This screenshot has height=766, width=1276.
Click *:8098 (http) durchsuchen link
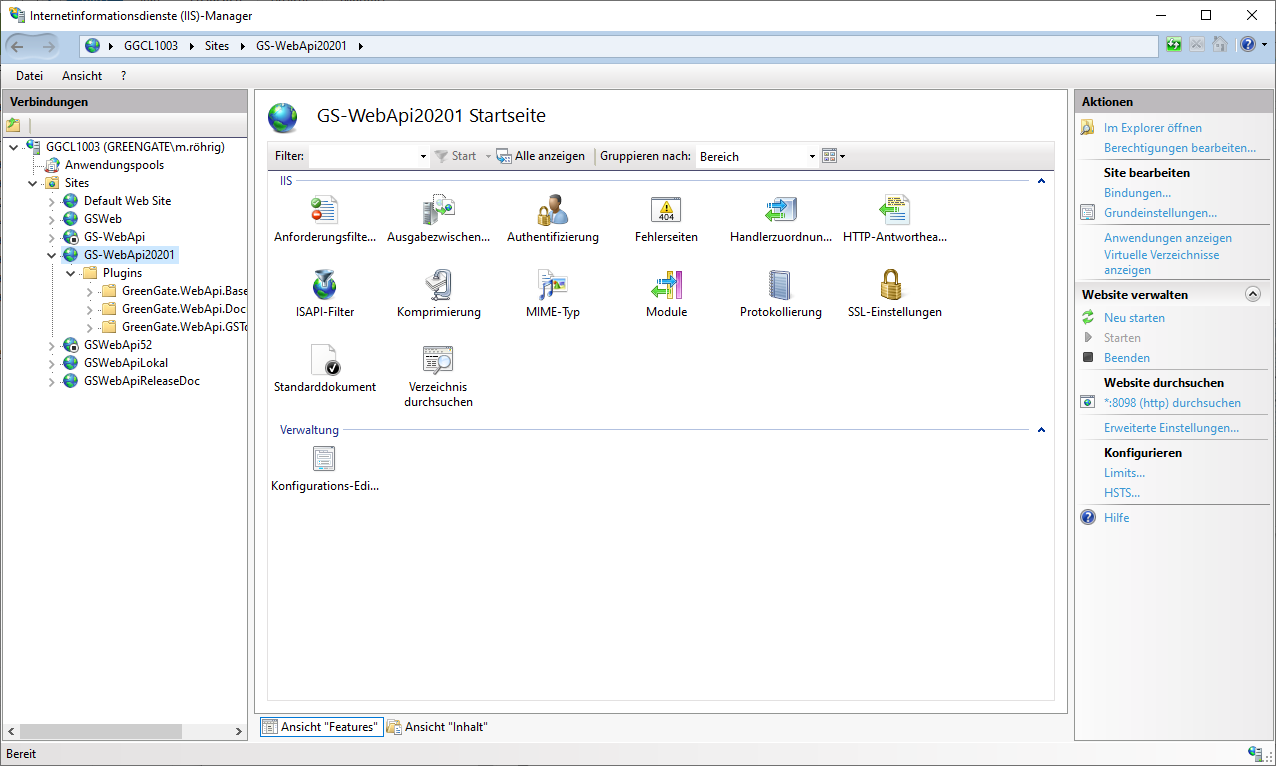pos(1172,403)
